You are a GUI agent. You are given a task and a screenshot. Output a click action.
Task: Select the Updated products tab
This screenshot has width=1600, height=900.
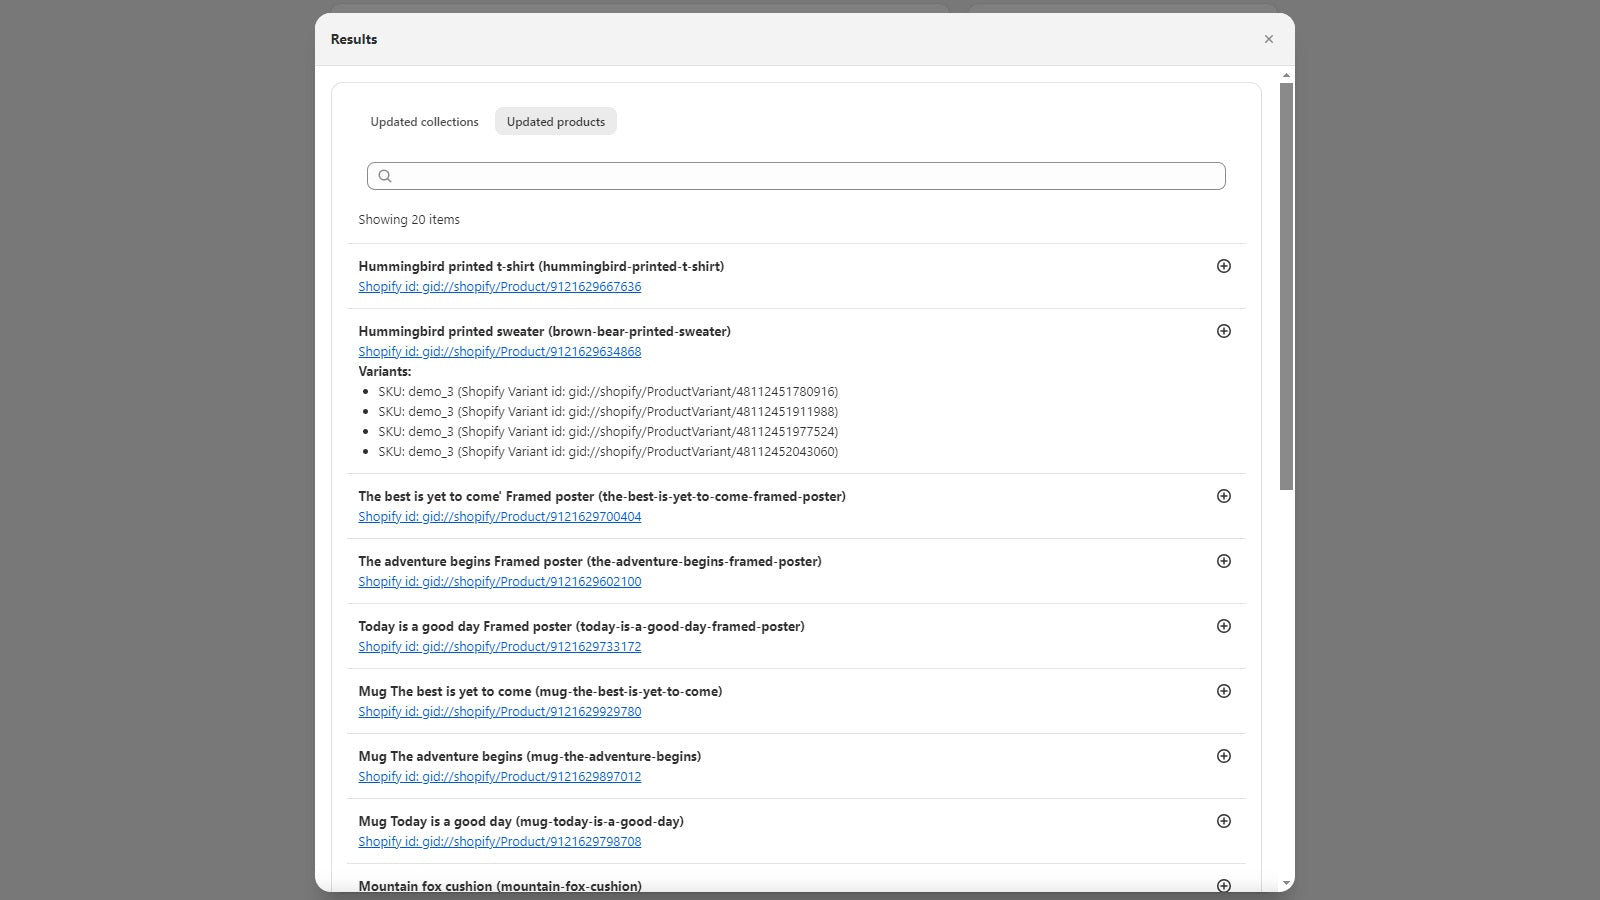tap(555, 122)
